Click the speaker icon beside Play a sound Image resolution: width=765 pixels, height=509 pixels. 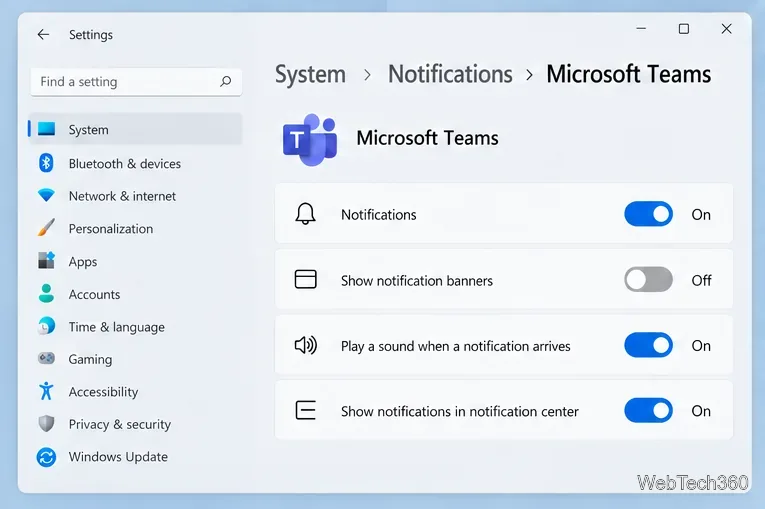(x=305, y=345)
